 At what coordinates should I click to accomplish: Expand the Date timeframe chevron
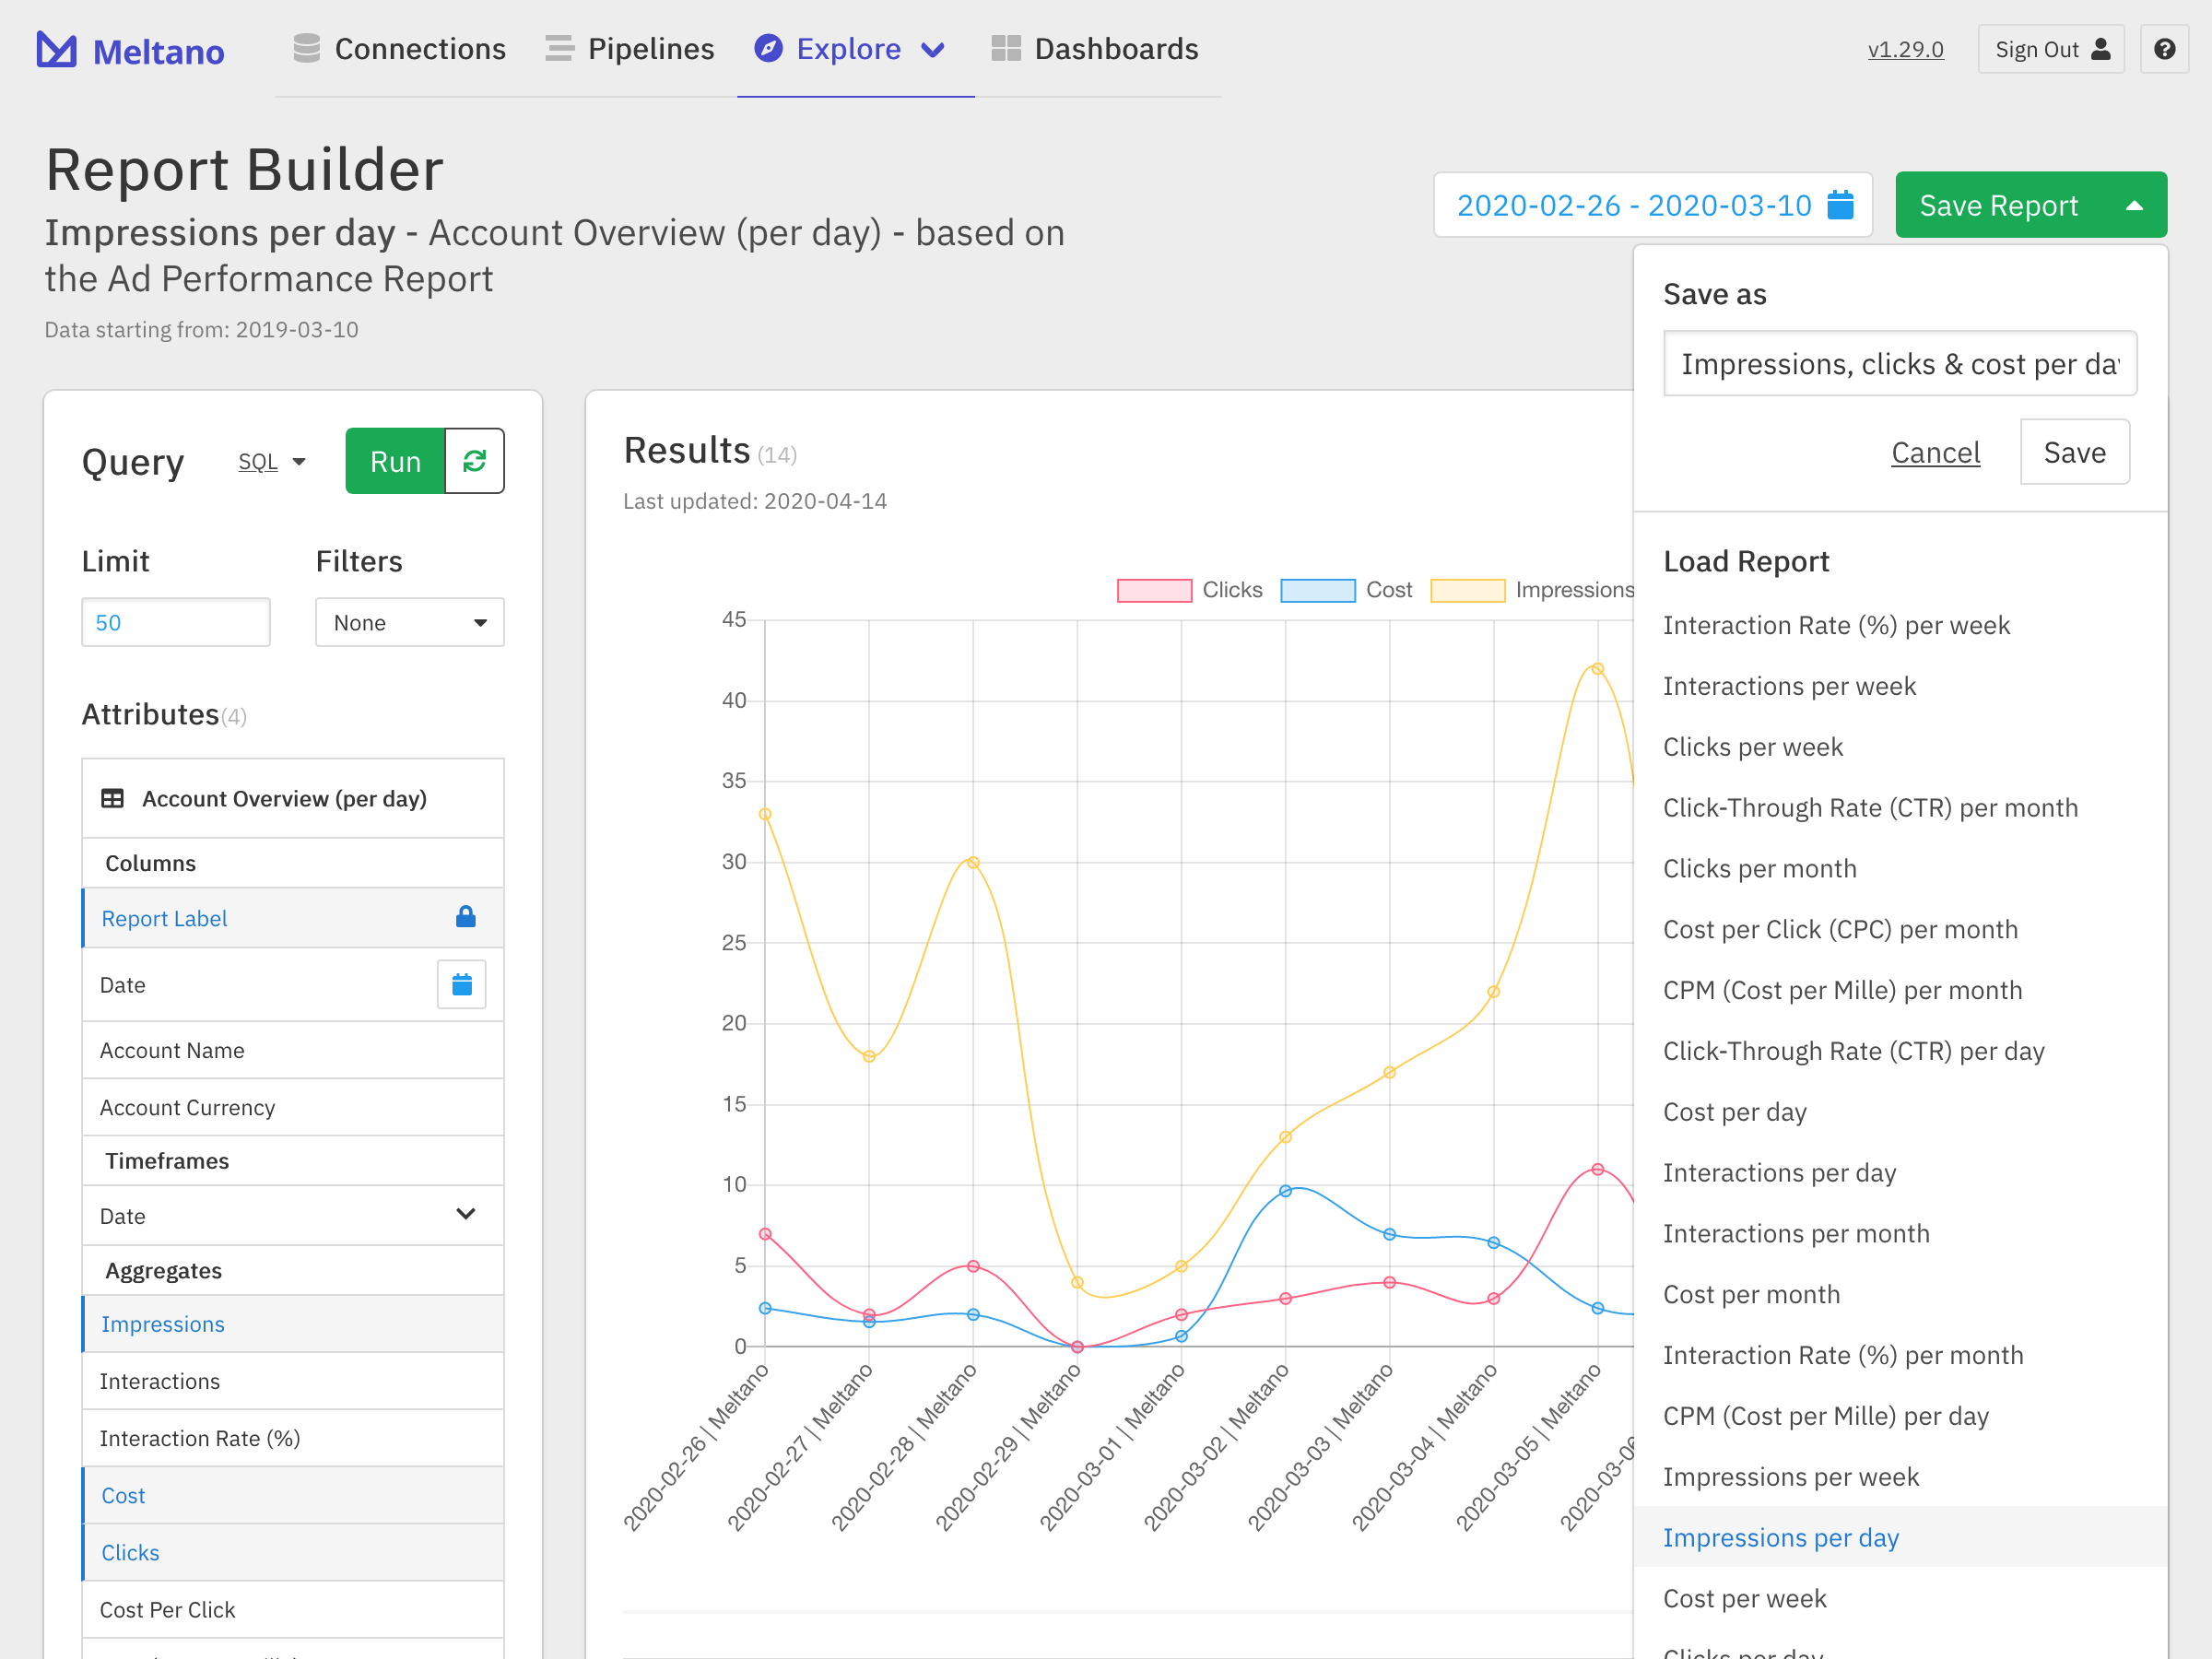[x=465, y=1215]
